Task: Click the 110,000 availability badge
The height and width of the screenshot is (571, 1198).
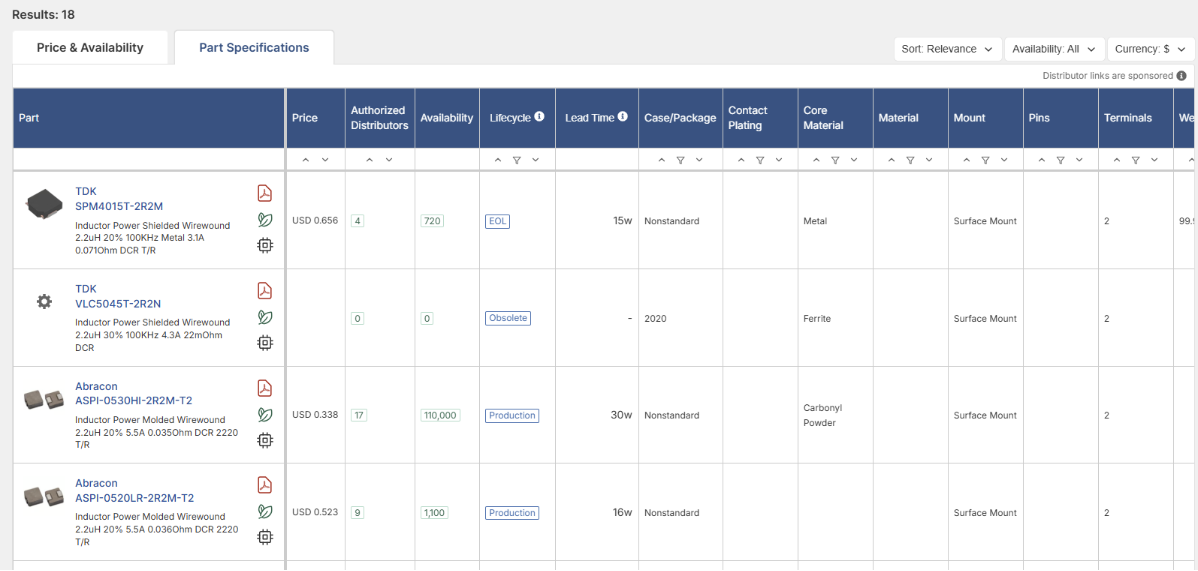Action: tap(440, 415)
